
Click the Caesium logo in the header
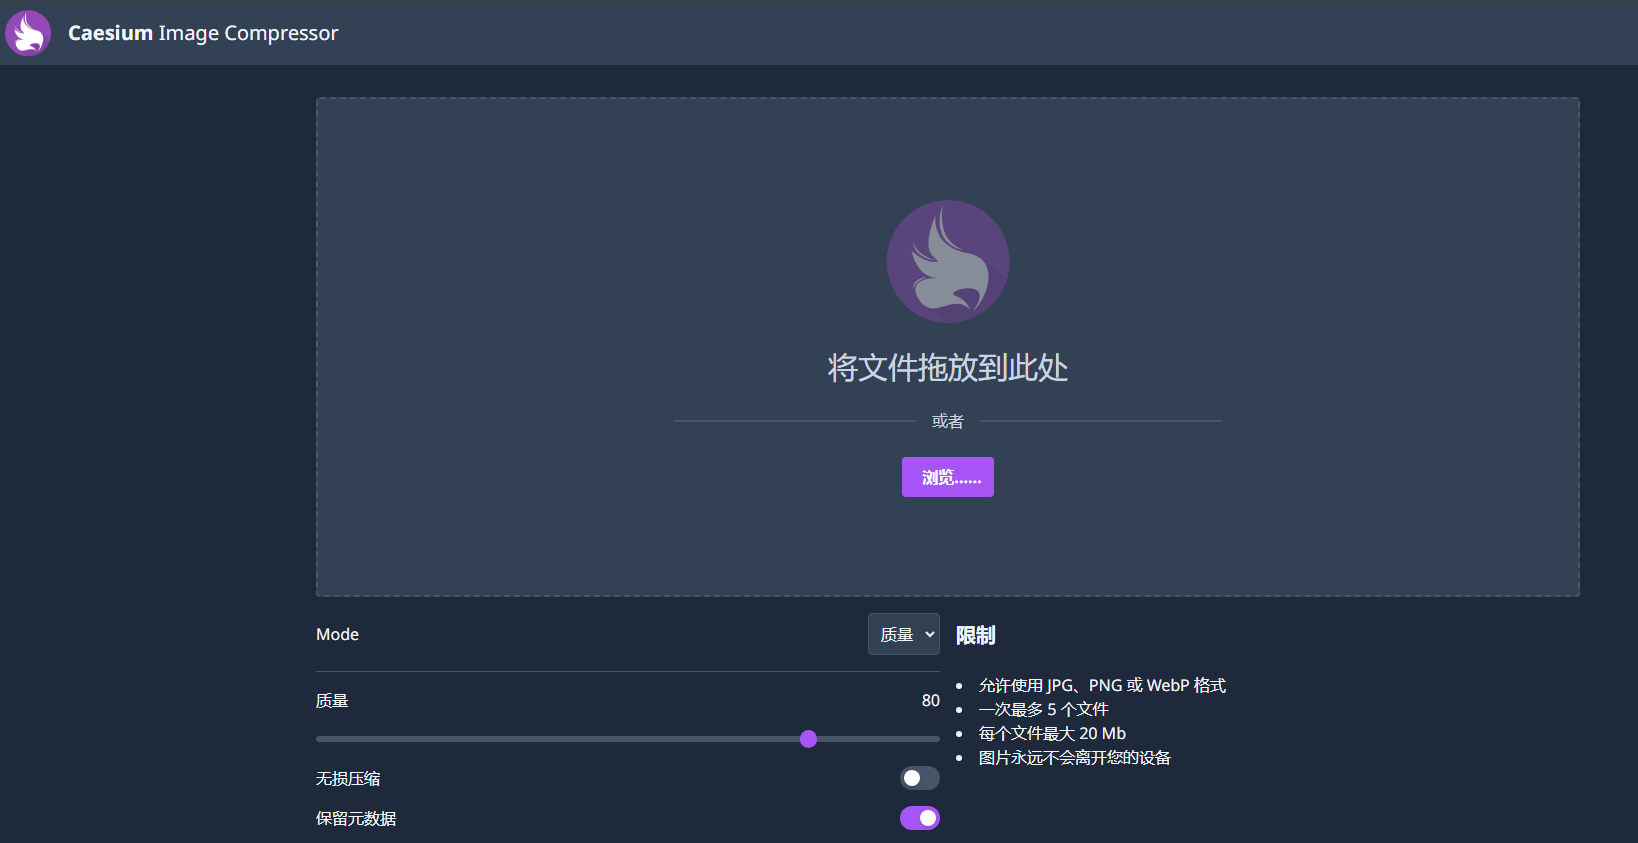[28, 33]
